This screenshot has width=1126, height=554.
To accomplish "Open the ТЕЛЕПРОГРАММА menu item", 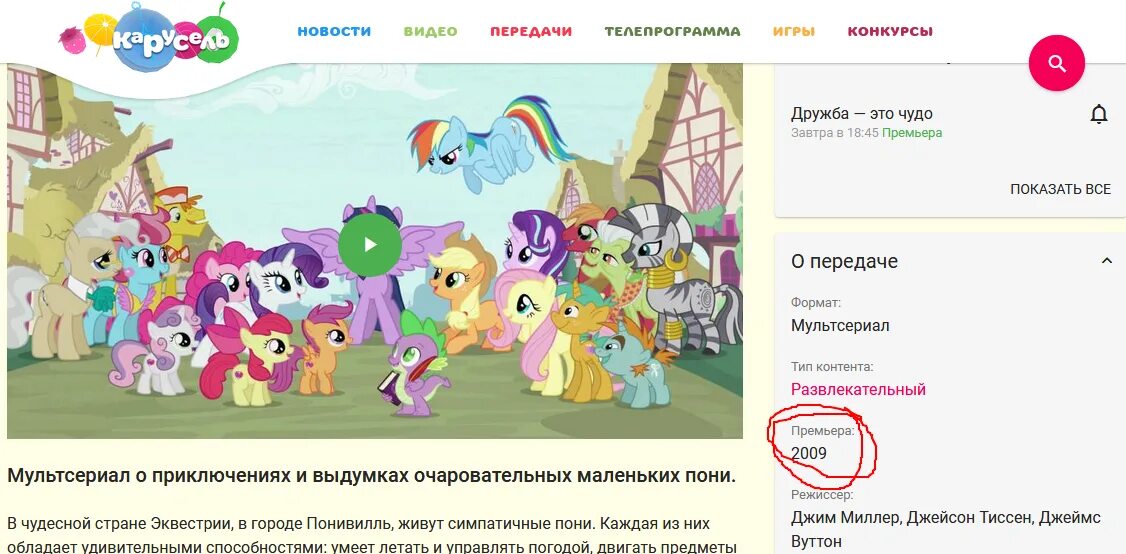I will pyautogui.click(x=672, y=32).
